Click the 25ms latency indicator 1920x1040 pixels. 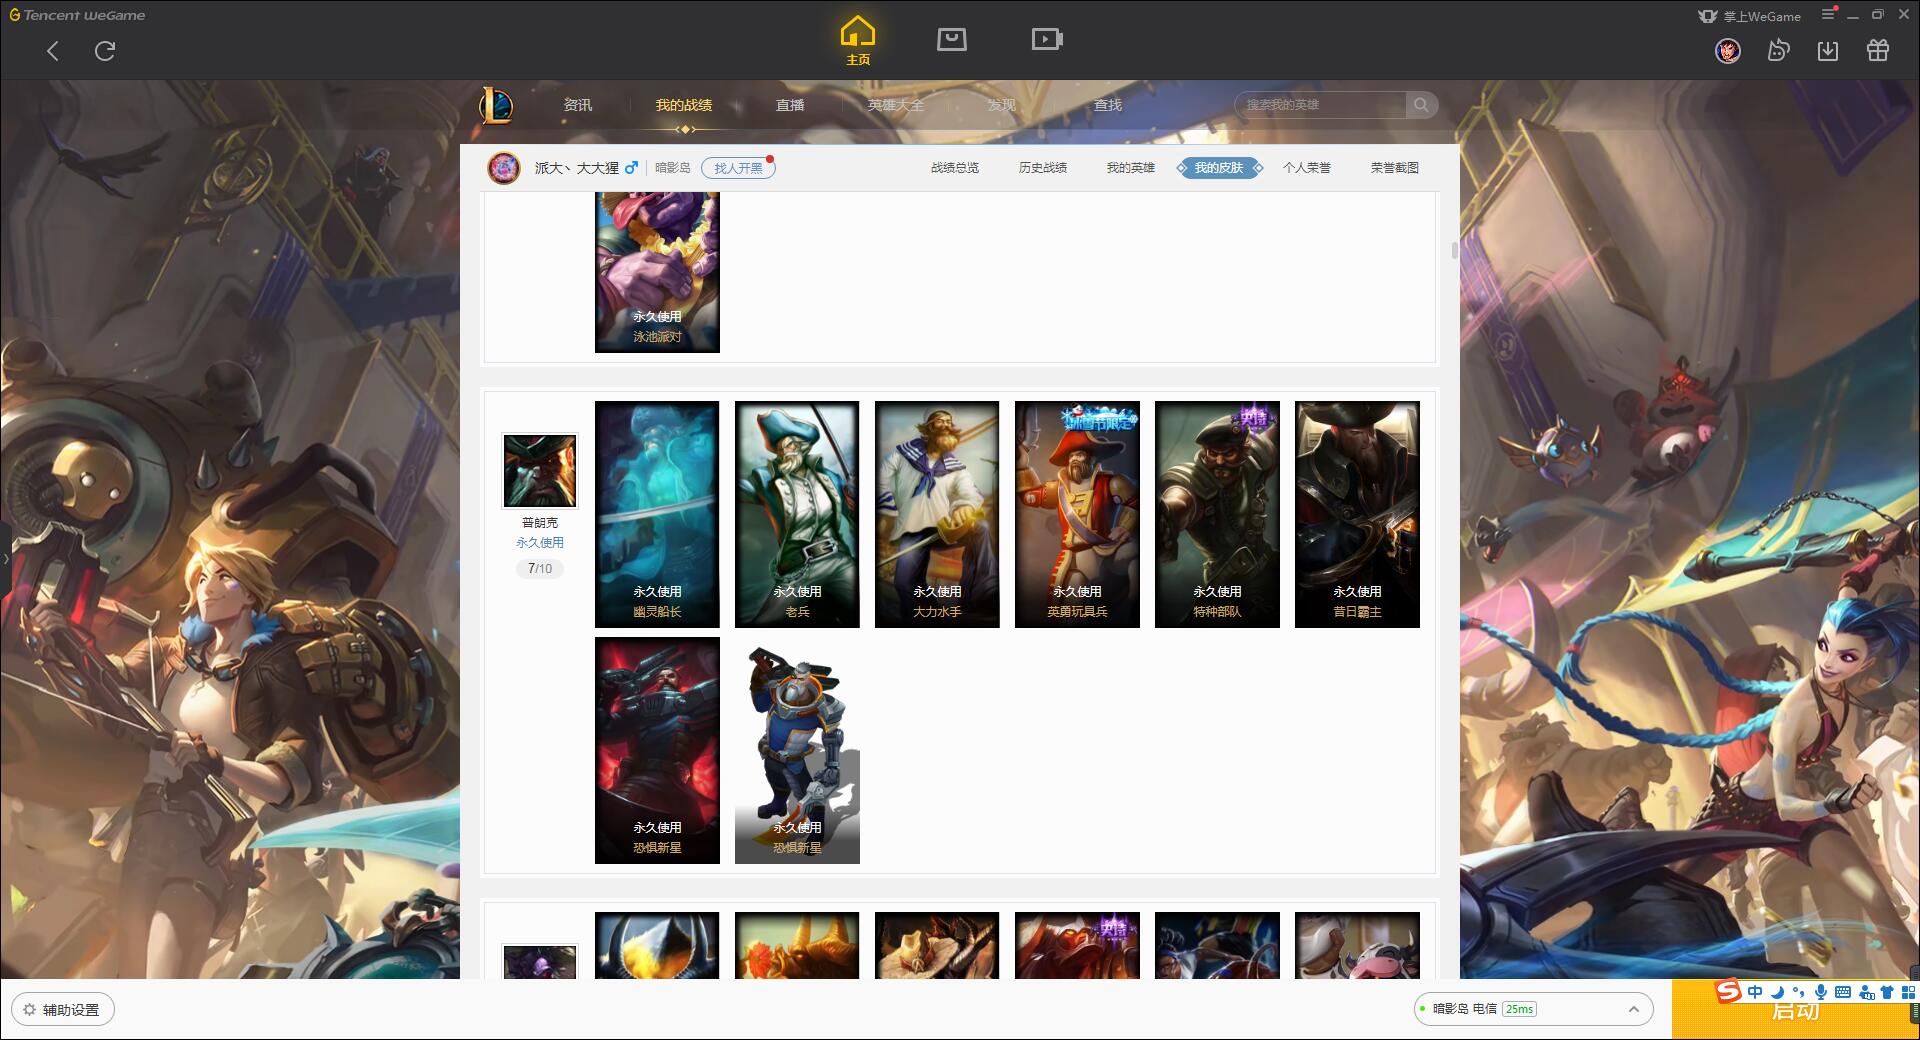click(x=1519, y=1009)
